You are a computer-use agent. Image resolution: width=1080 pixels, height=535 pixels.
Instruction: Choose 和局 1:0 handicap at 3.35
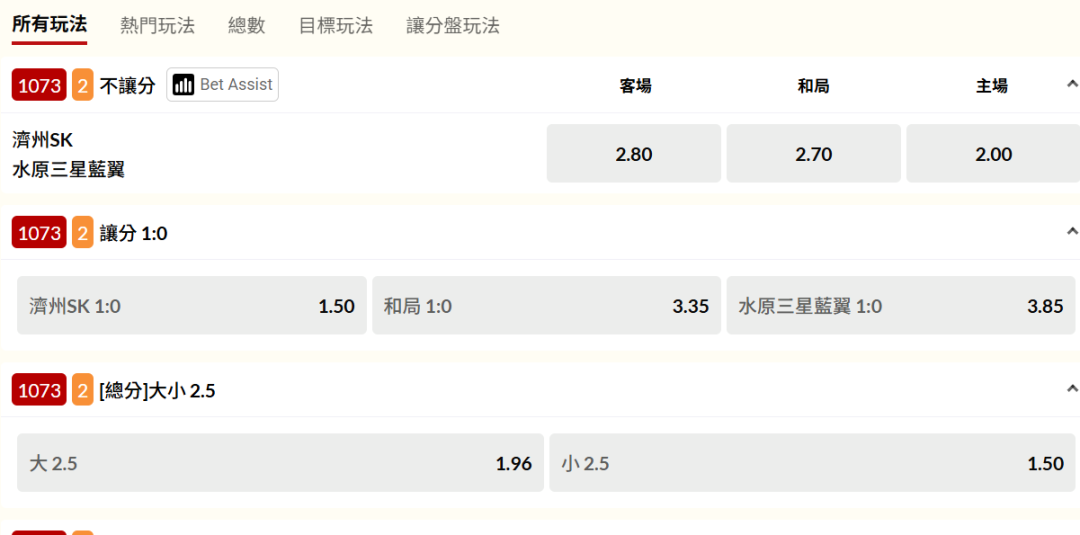(x=546, y=306)
